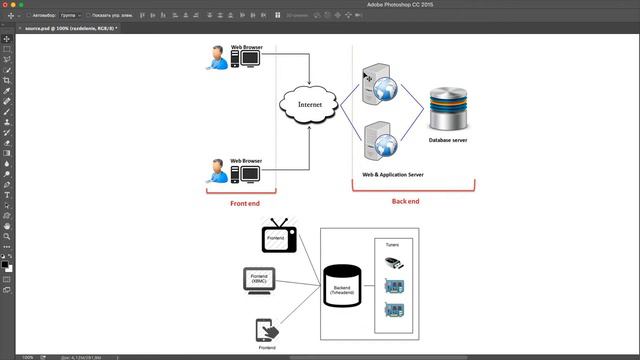Close the source.psd document tab
The image size is (640, 360).
(20, 28)
